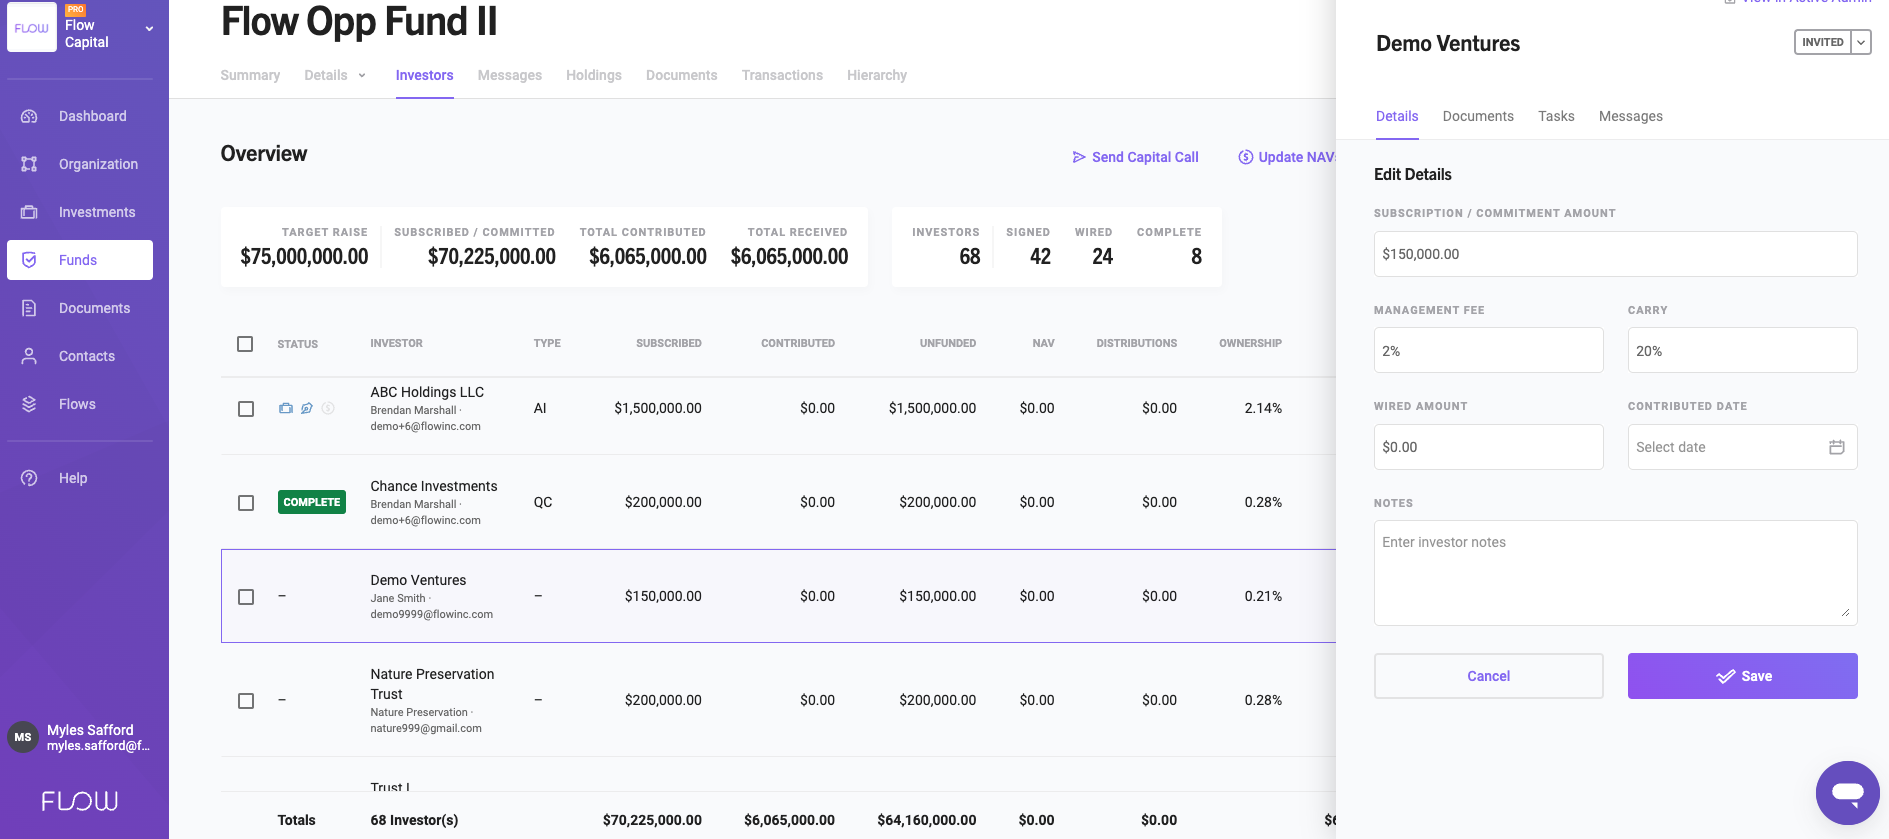Open Dashboard menu item label
Image resolution: width=1889 pixels, height=839 pixels.
point(93,116)
